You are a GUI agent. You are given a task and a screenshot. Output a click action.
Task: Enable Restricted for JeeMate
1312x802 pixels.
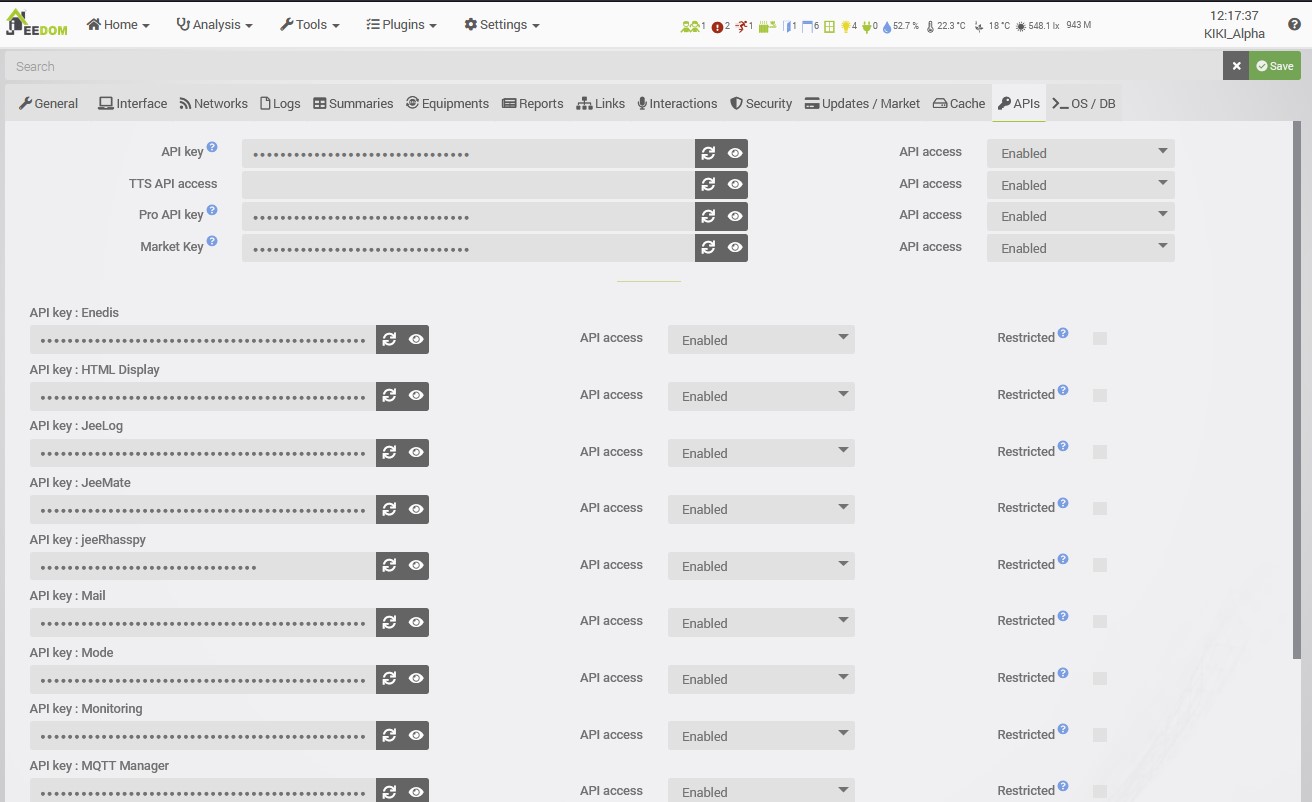[x=1100, y=509]
